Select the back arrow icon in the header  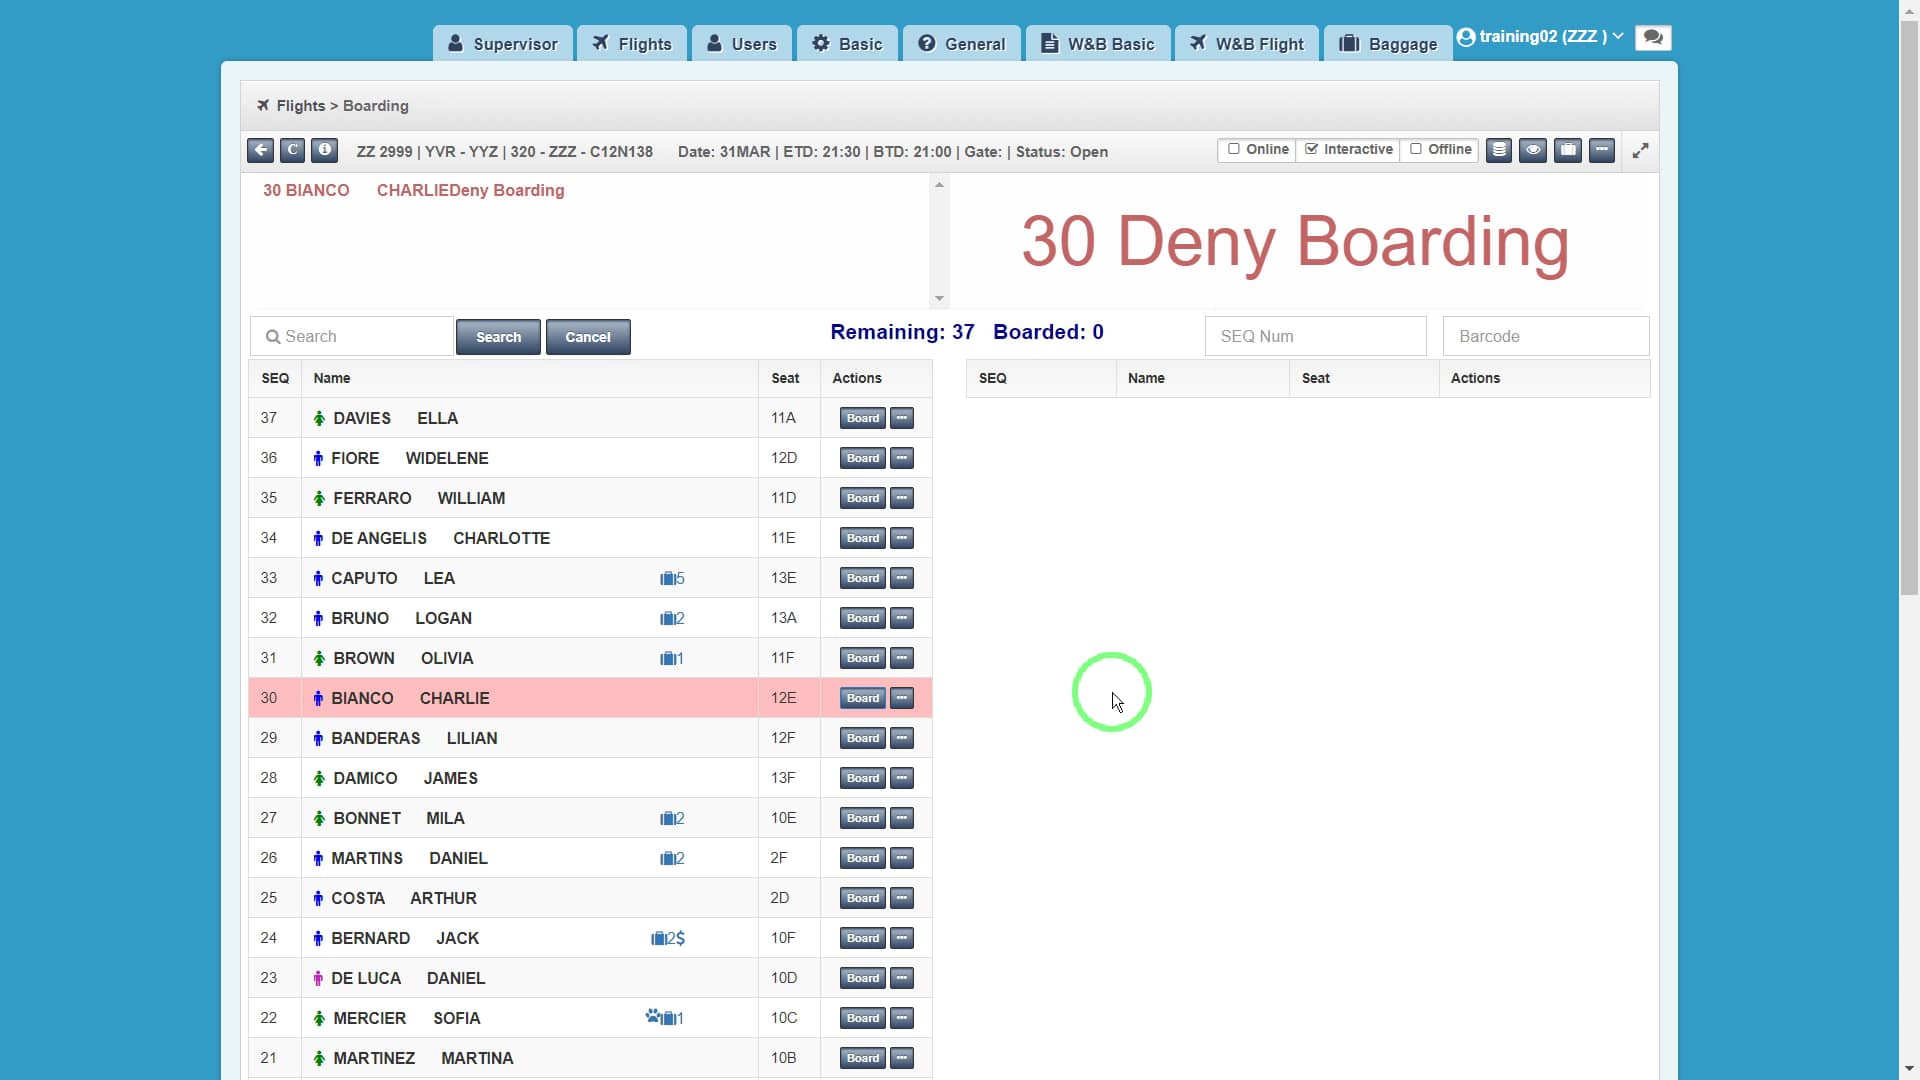[x=260, y=150]
